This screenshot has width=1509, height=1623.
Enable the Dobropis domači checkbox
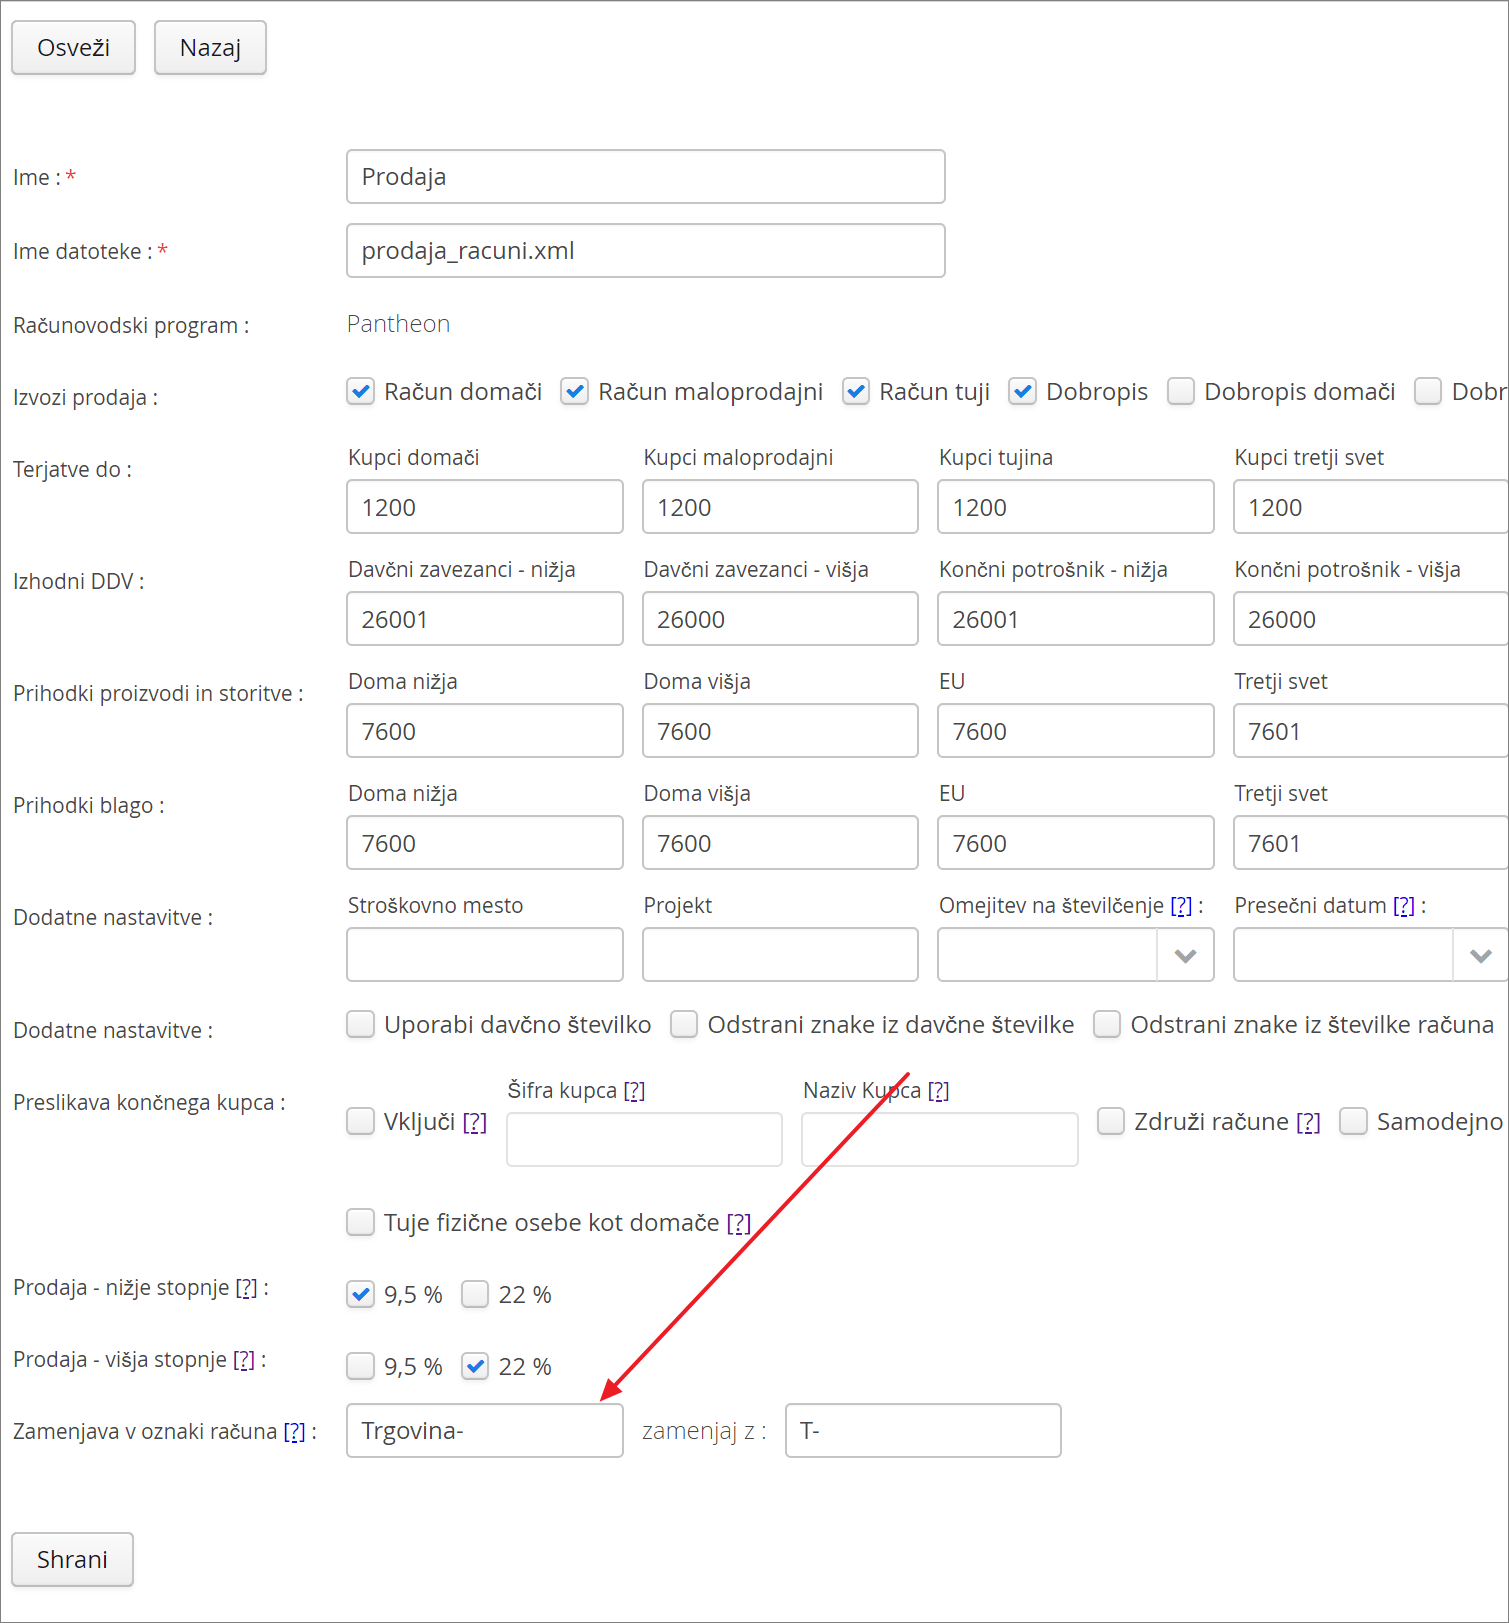click(x=1181, y=392)
